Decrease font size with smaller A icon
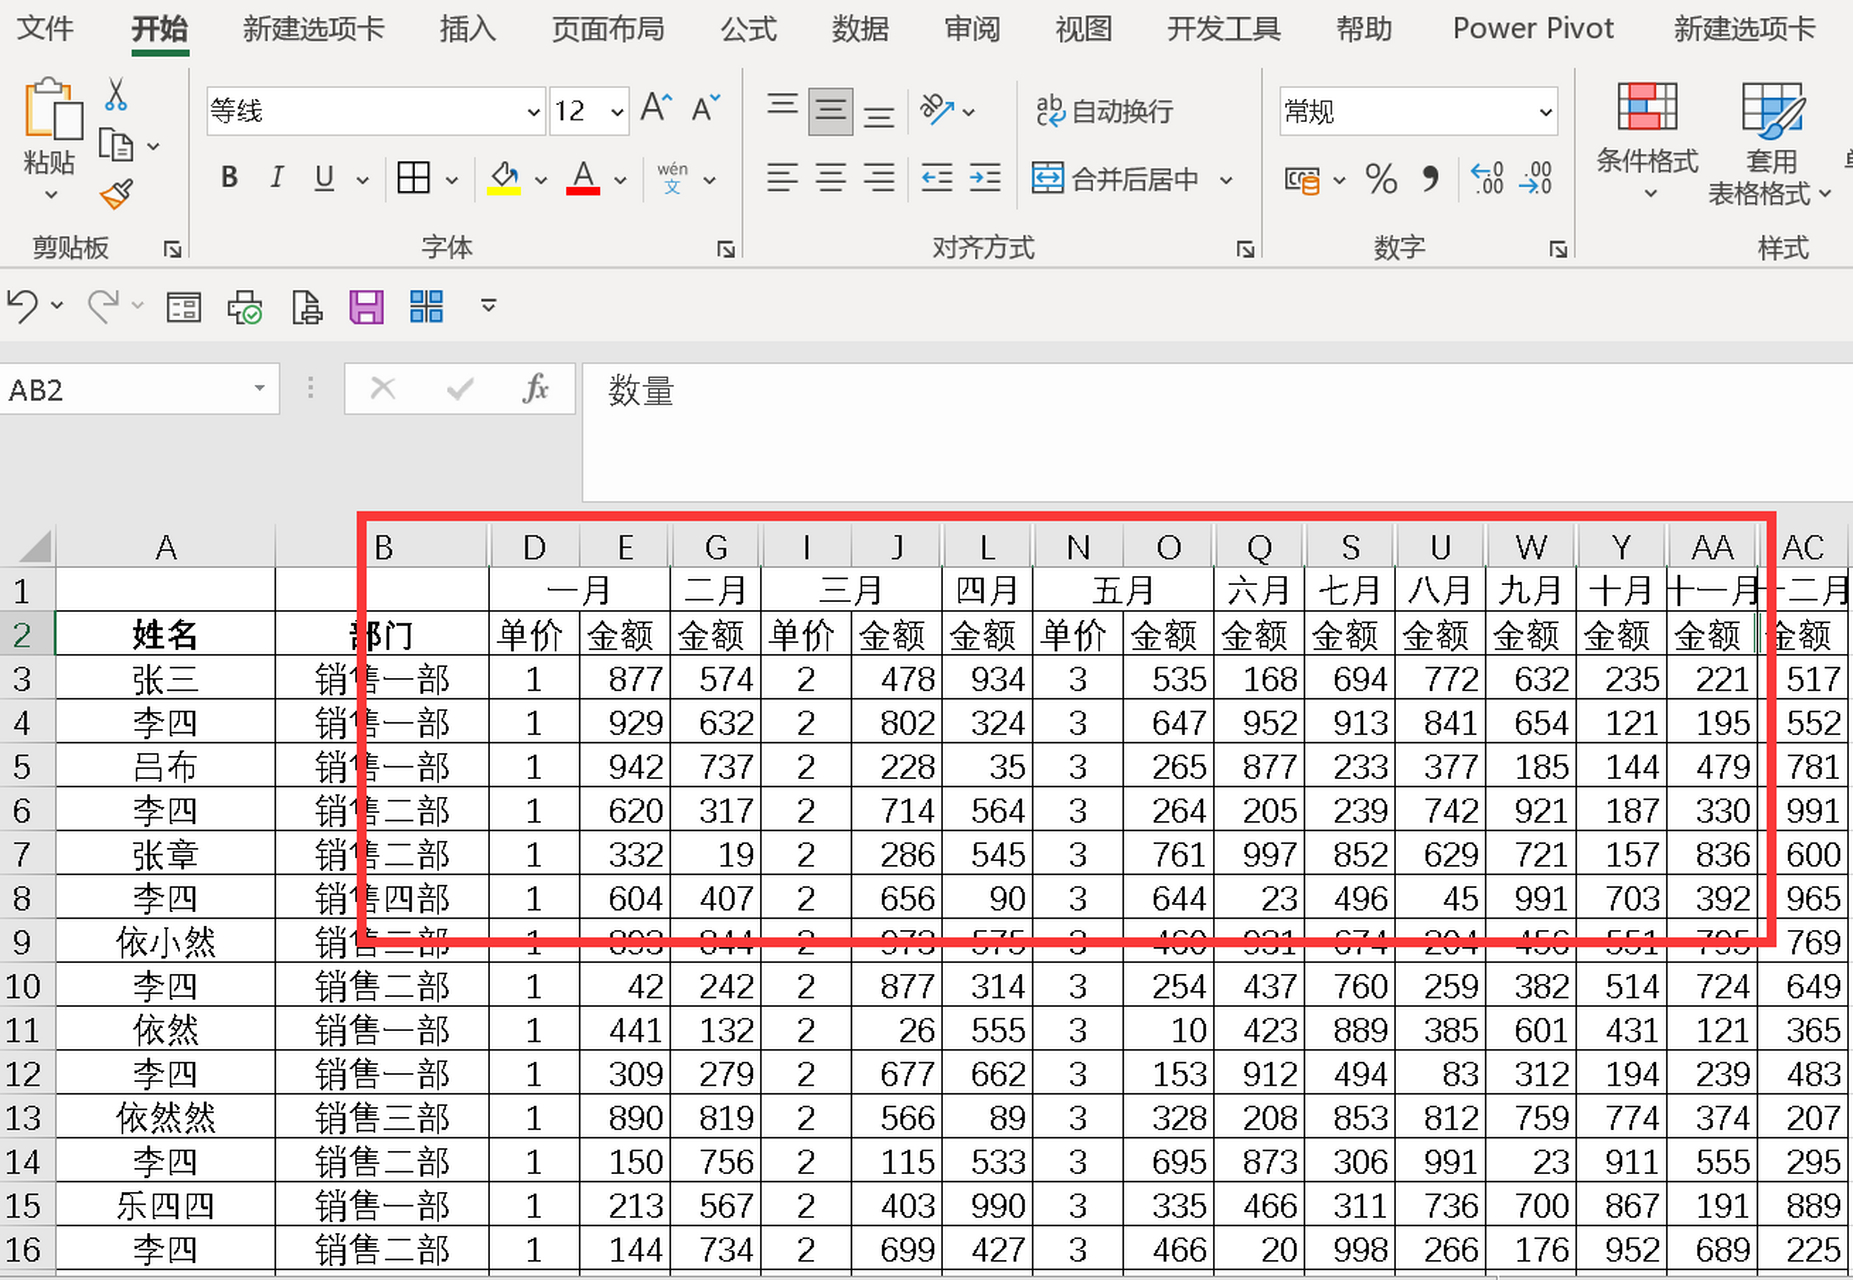The width and height of the screenshot is (1853, 1280). click(x=706, y=108)
